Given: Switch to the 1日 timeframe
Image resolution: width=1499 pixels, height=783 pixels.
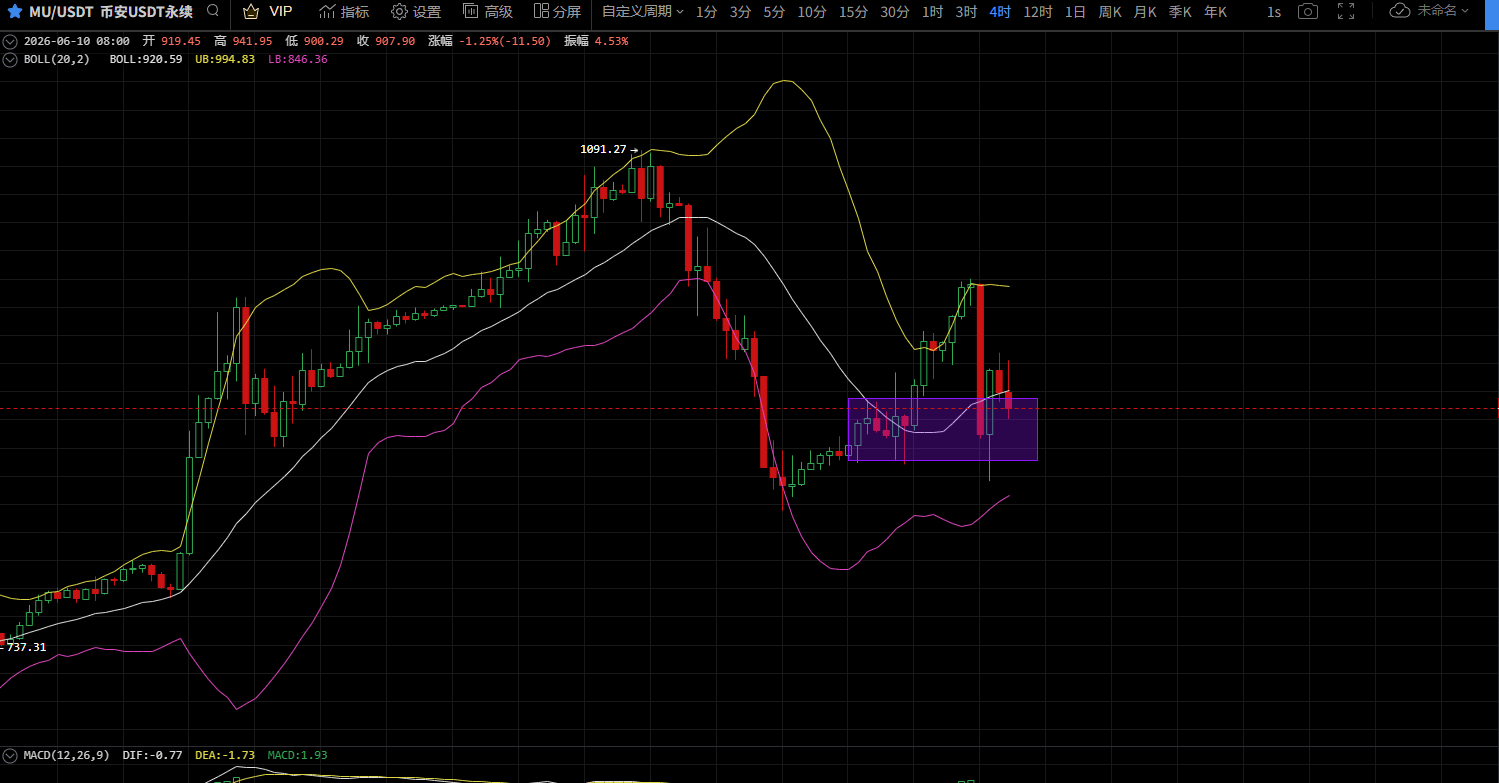Looking at the screenshot, I should (1075, 11).
